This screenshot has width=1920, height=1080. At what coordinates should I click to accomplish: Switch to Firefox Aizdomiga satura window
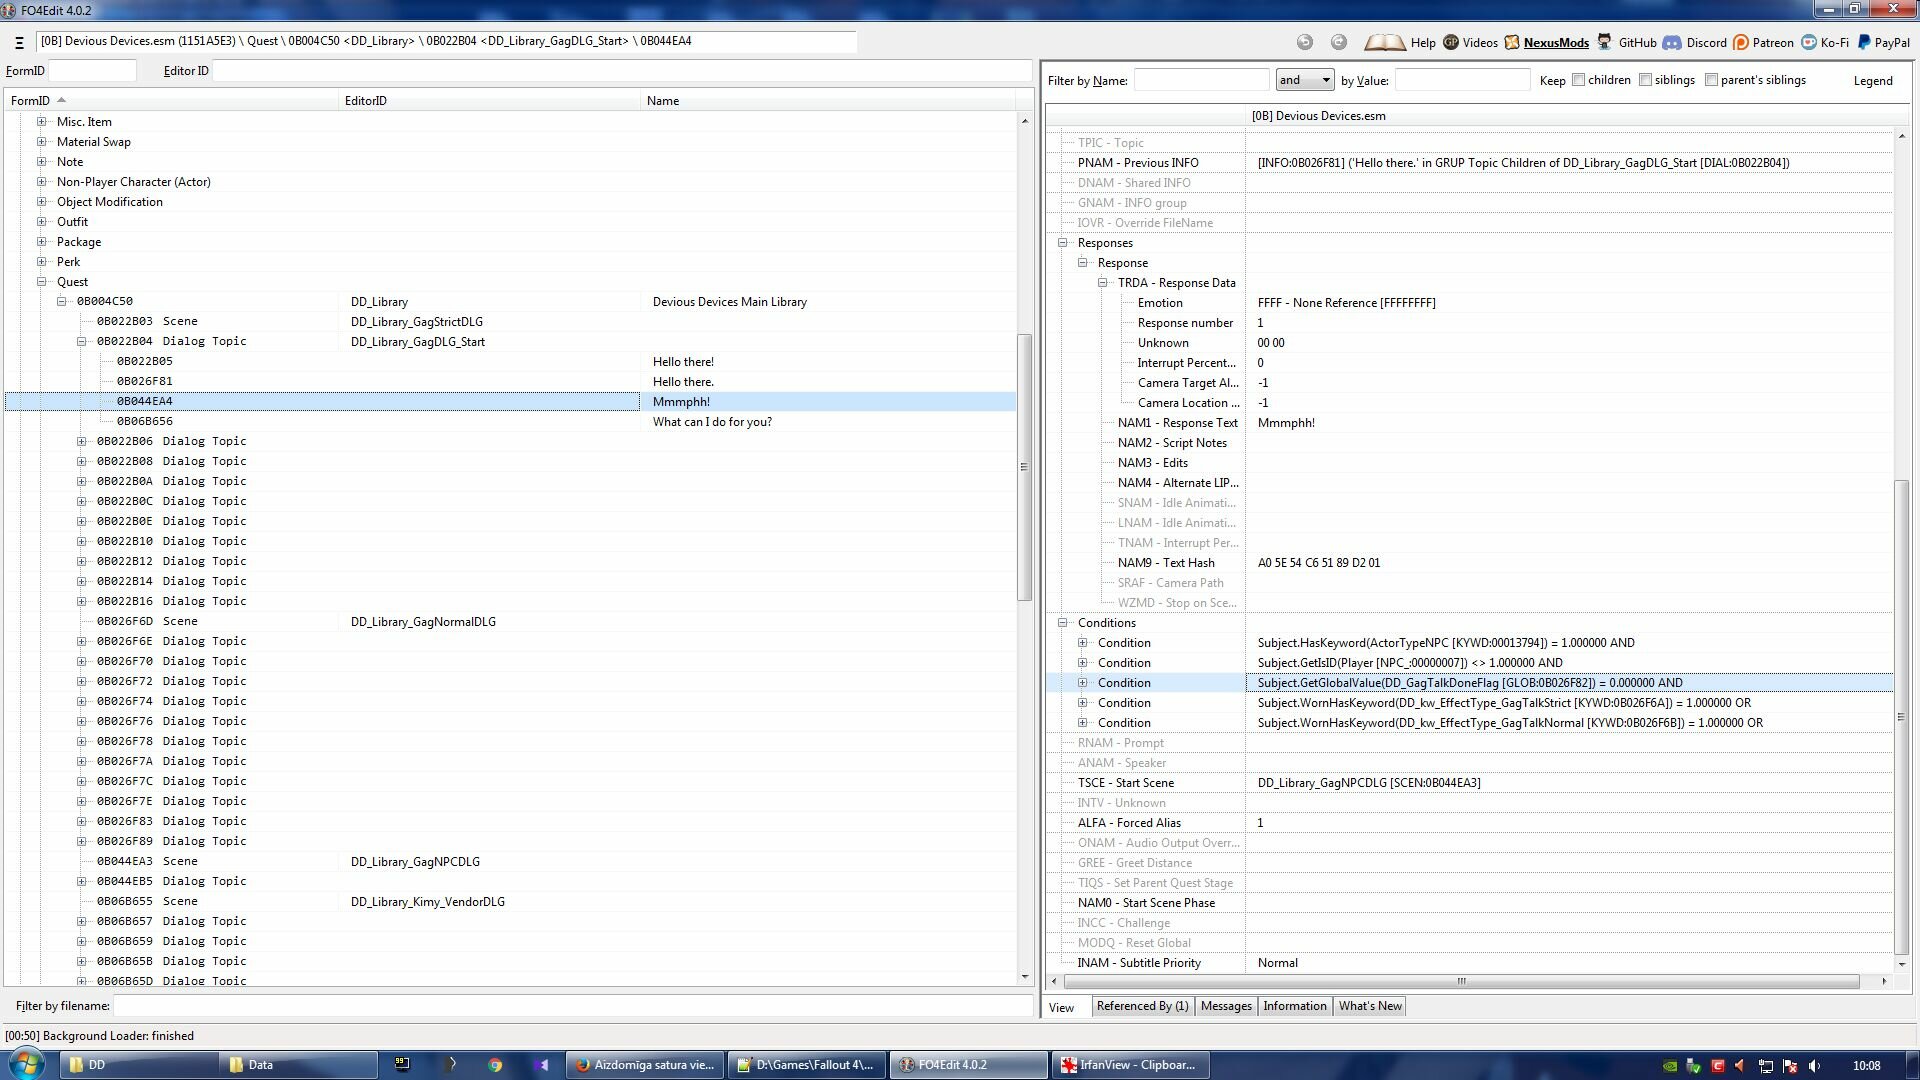coord(645,1065)
